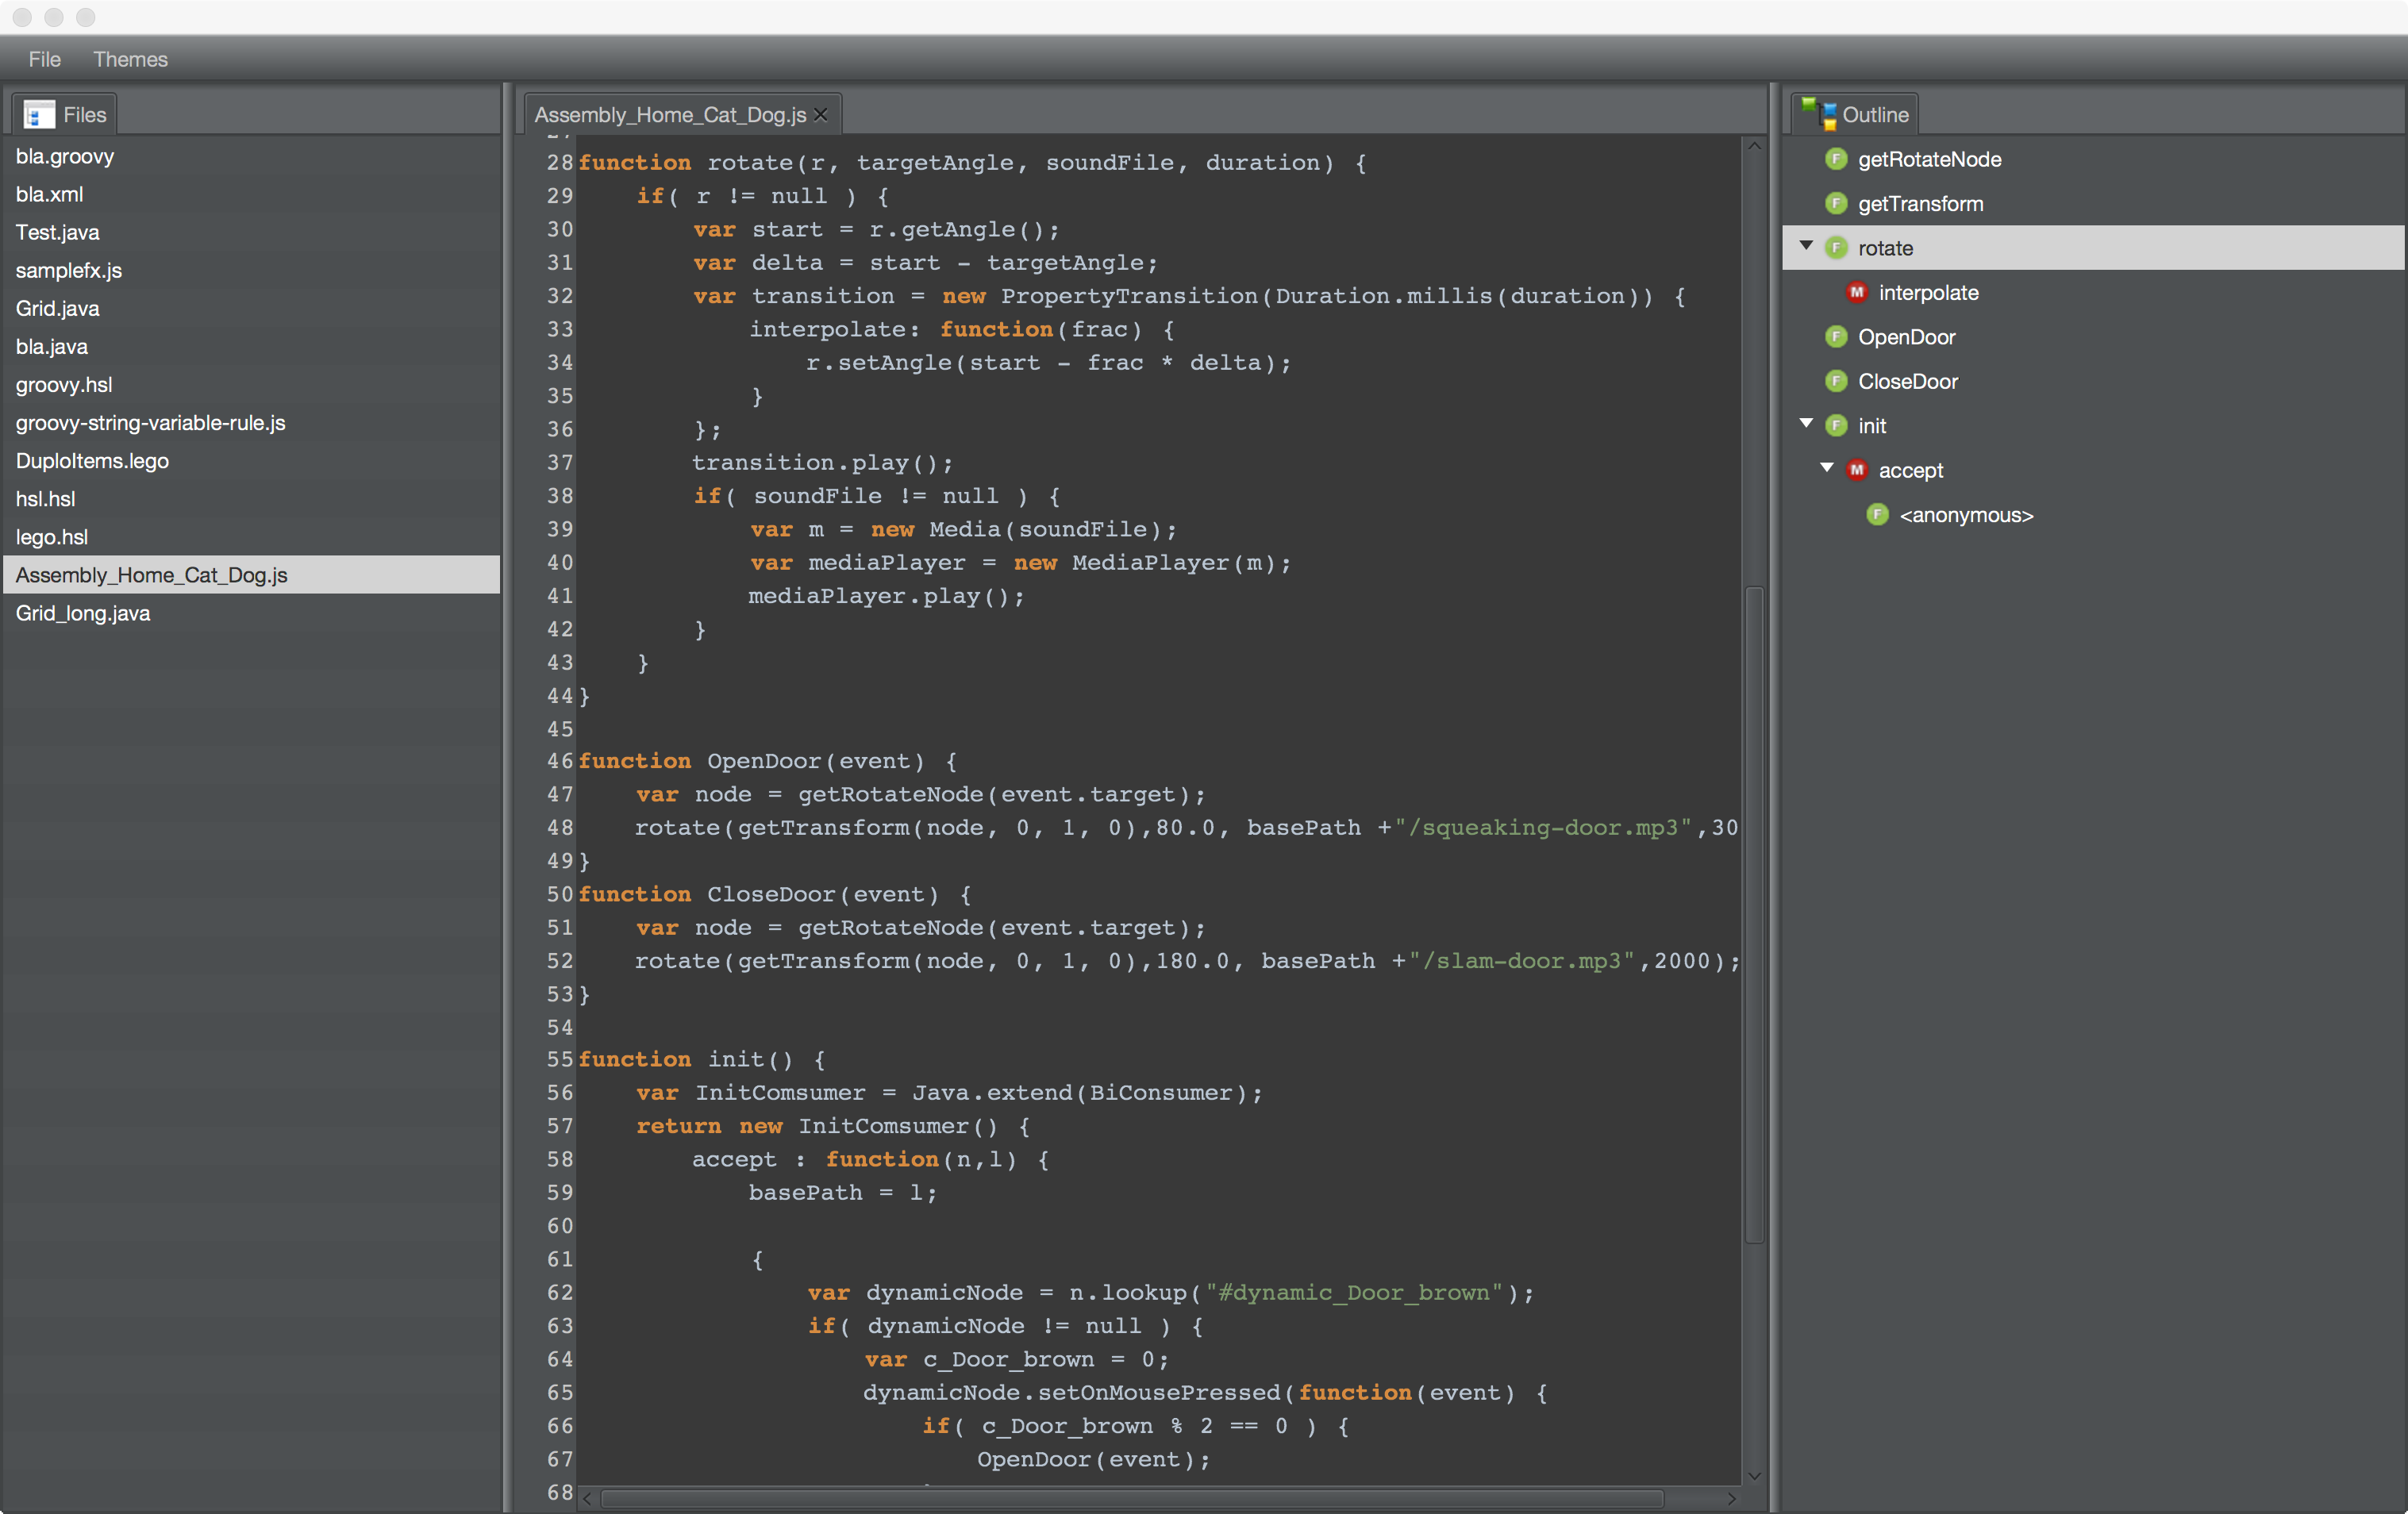Click red method icon beside interpolate

(1857, 293)
